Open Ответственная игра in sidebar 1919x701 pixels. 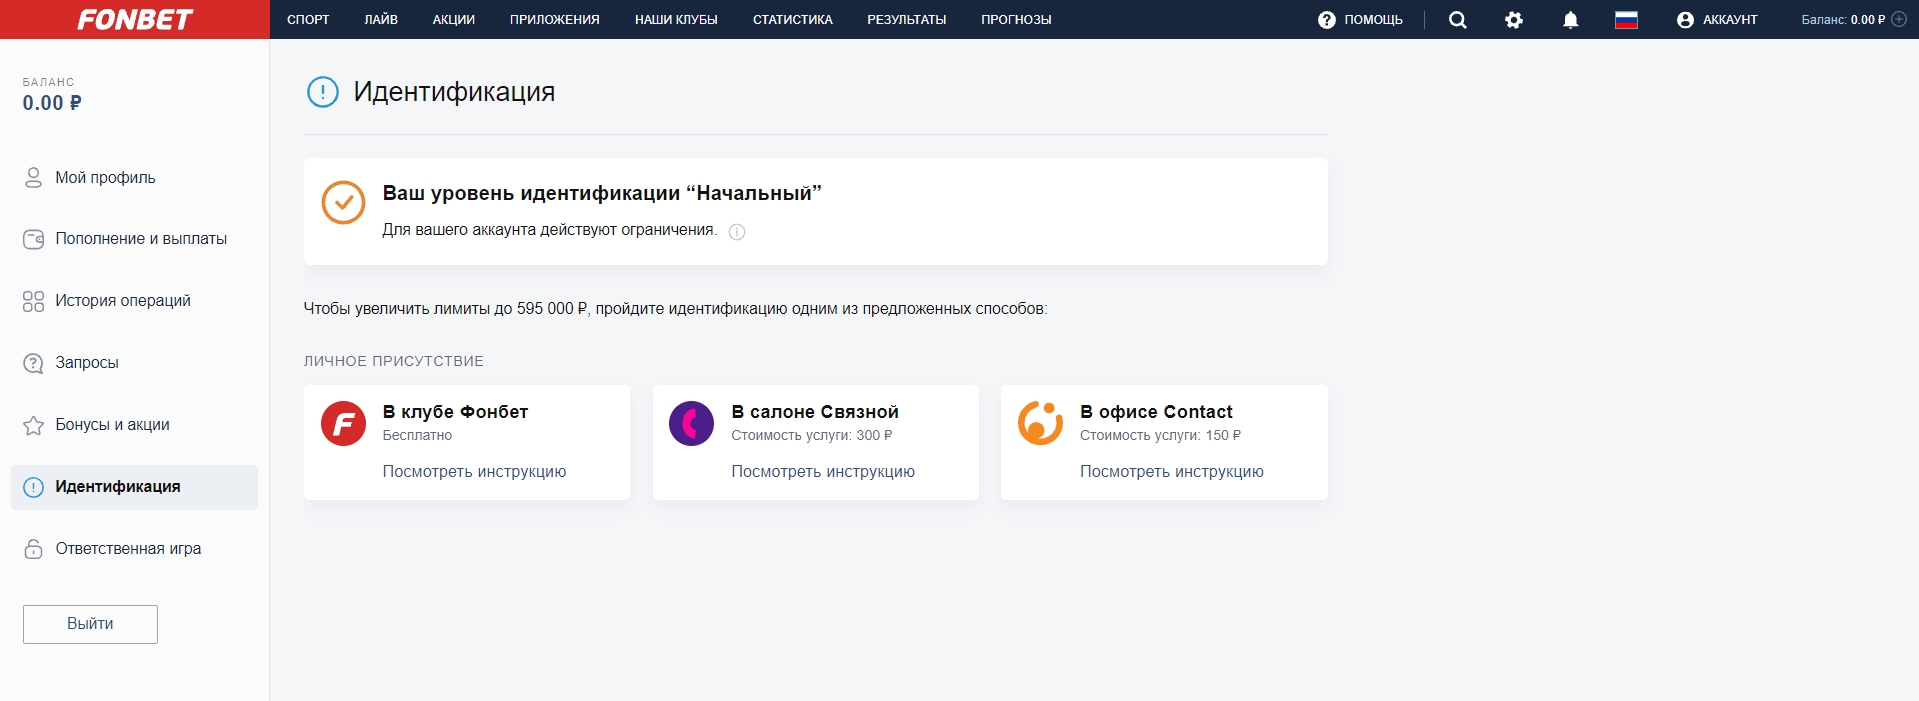click(128, 549)
